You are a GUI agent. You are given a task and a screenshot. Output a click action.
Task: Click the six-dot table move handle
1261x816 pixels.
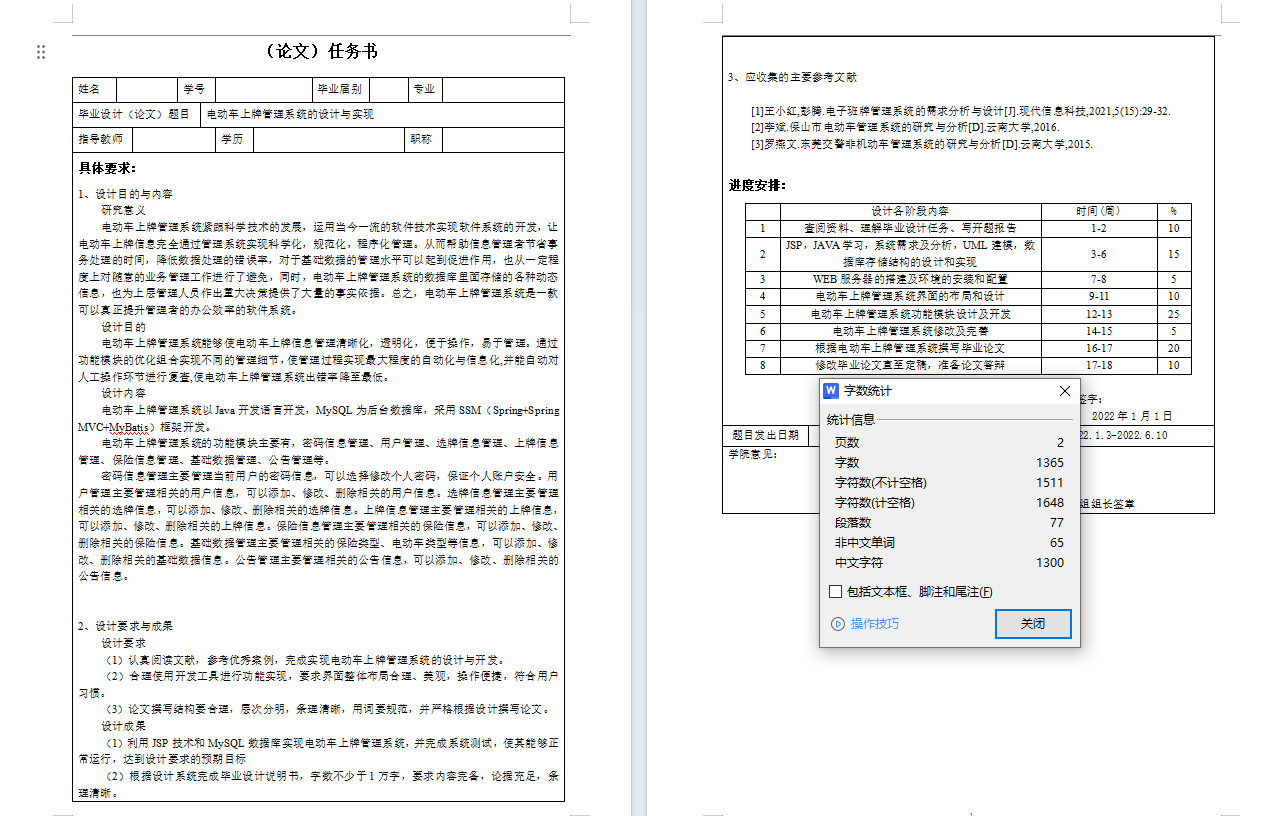(40, 52)
